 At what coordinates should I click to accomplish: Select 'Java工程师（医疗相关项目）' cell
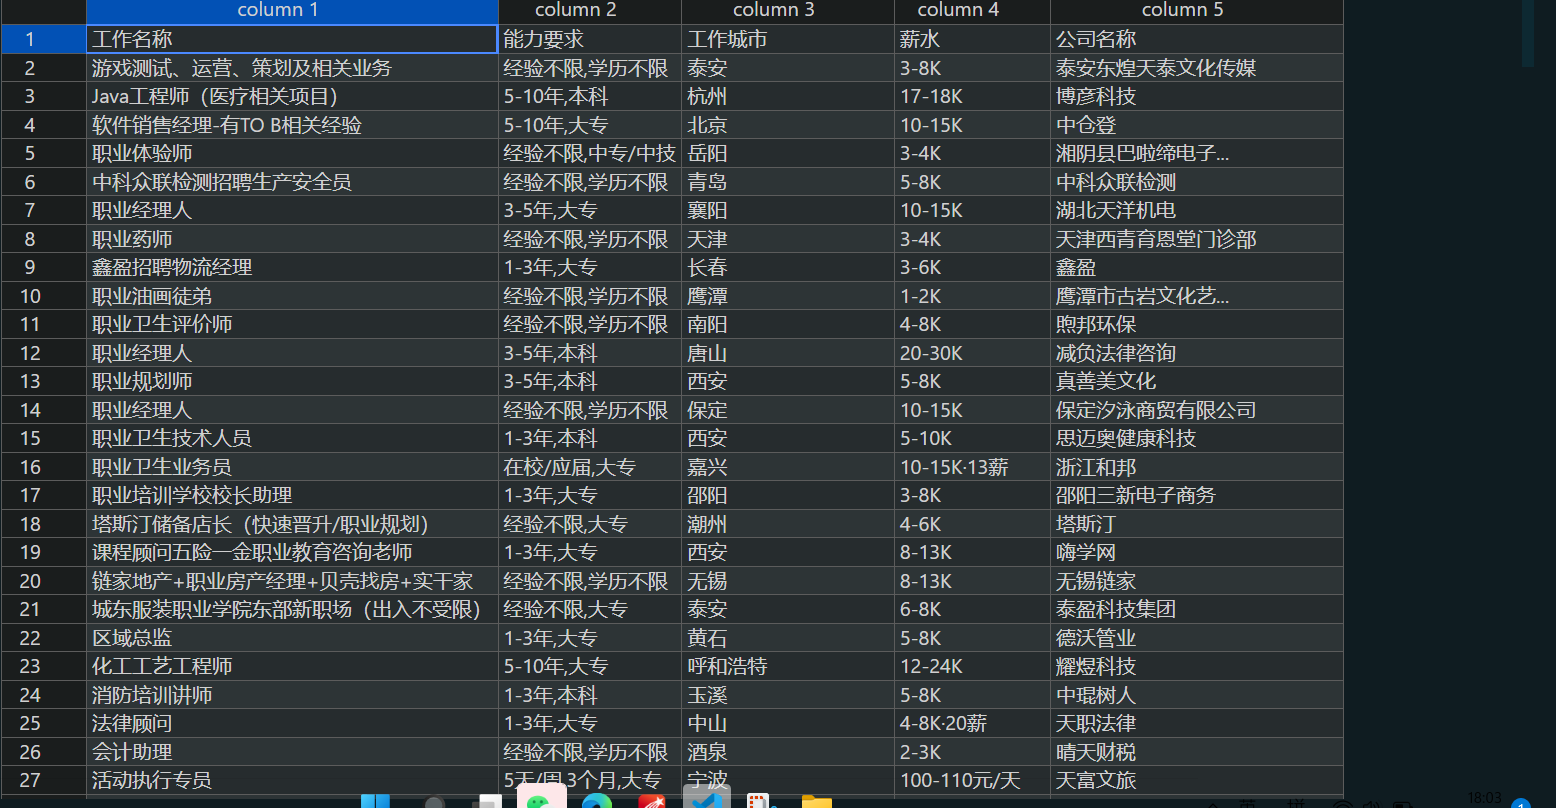coord(292,96)
